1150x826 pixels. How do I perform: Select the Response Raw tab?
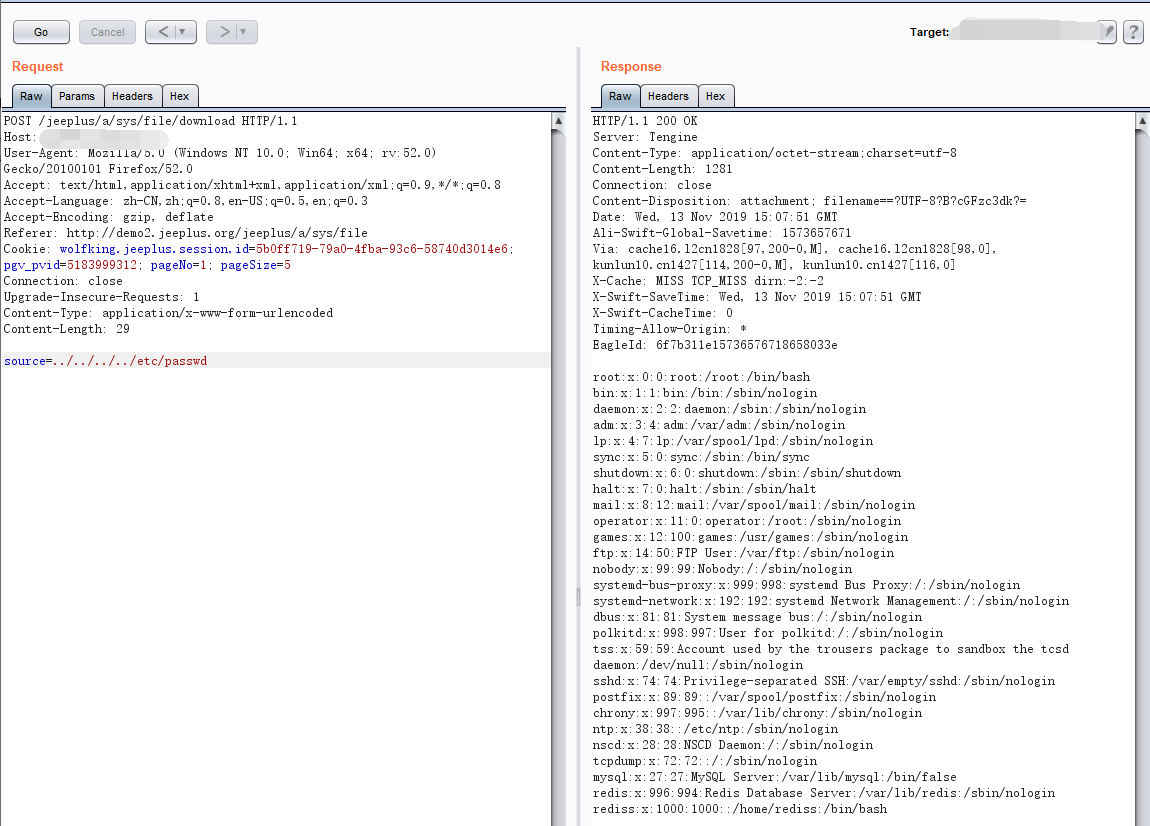[x=620, y=96]
